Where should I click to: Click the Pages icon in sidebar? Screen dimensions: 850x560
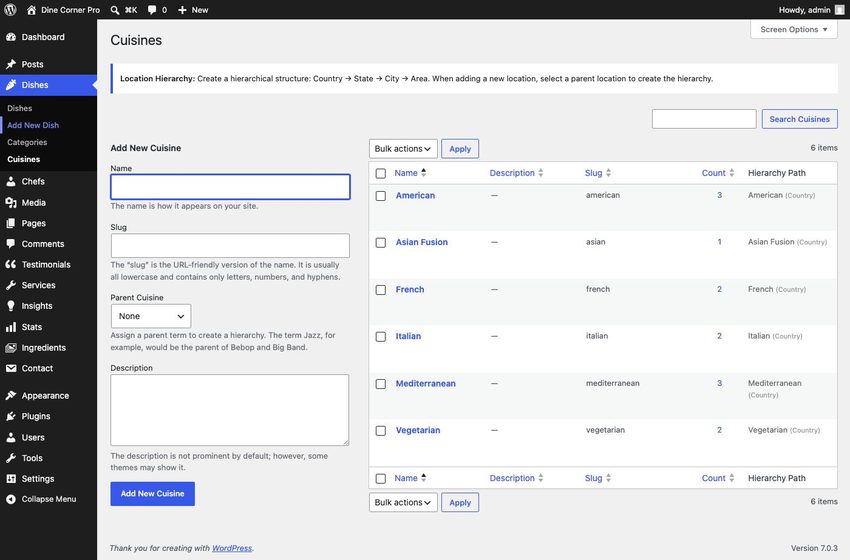(11, 223)
